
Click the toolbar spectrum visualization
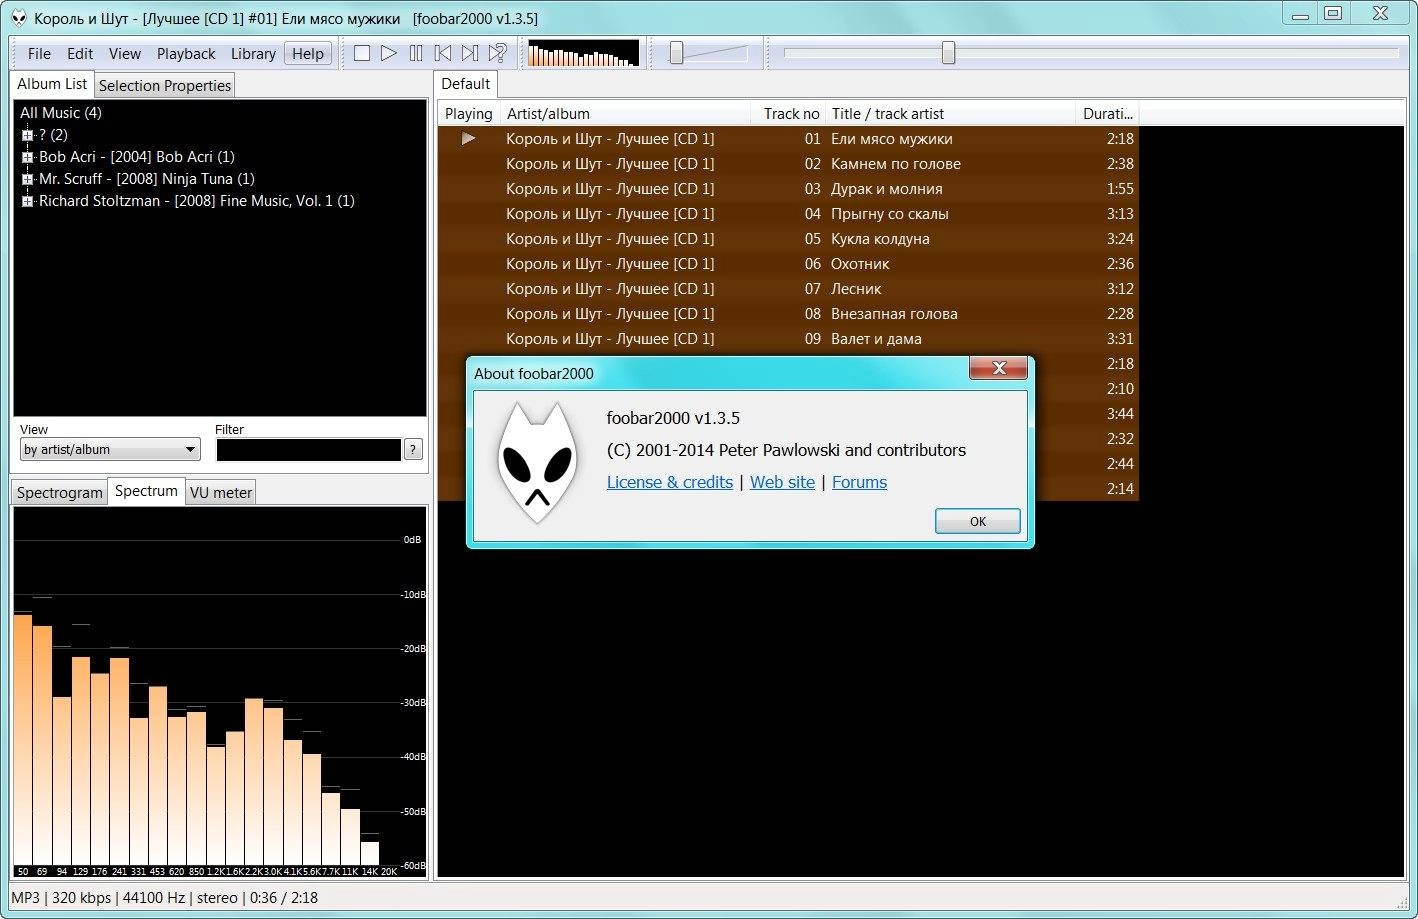(583, 53)
